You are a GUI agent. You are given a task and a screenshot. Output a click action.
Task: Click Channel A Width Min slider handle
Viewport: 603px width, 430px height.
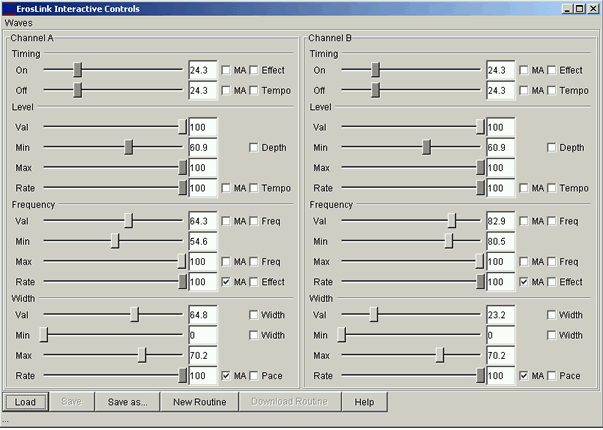click(x=44, y=335)
